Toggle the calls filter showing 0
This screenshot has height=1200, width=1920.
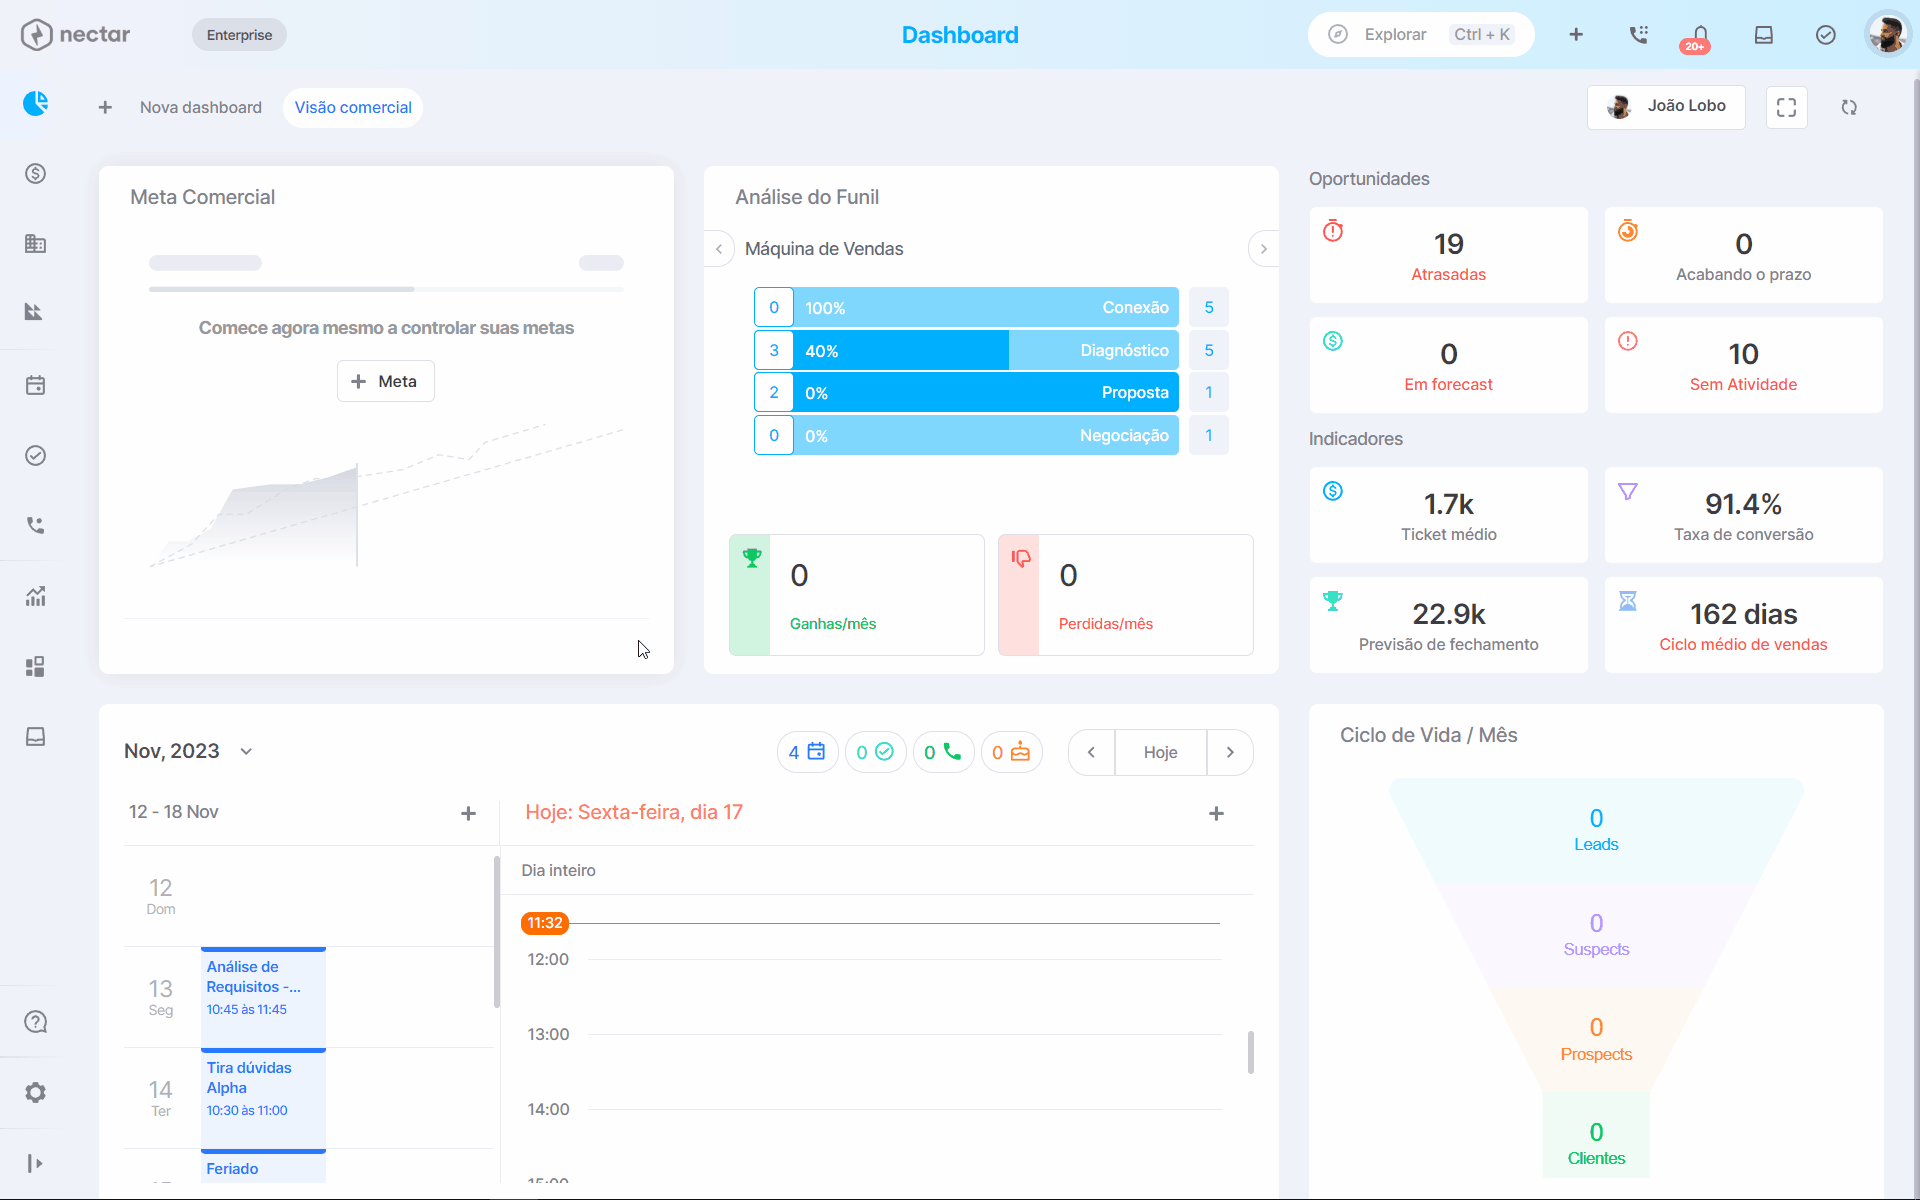pos(943,752)
